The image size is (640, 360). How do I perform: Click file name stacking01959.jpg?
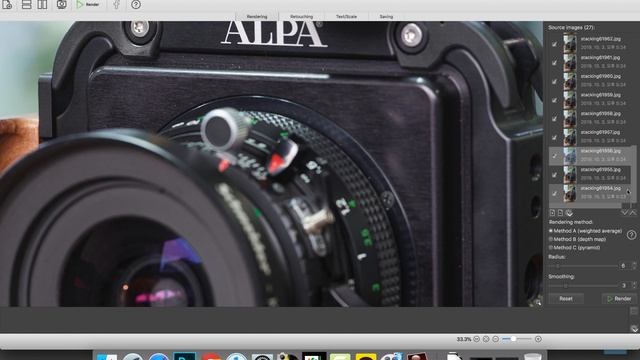600,95
